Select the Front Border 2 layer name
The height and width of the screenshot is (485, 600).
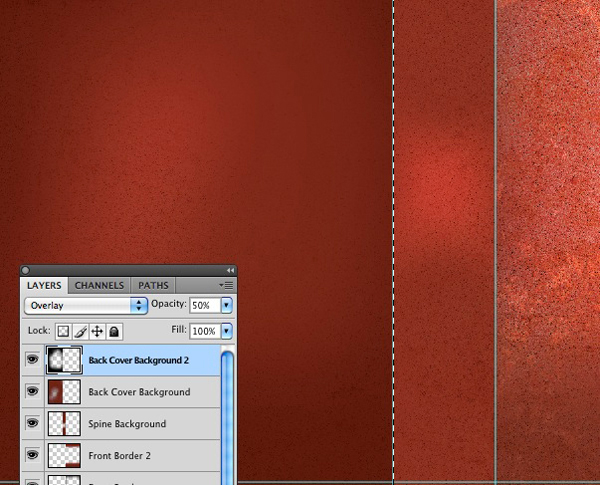119,456
